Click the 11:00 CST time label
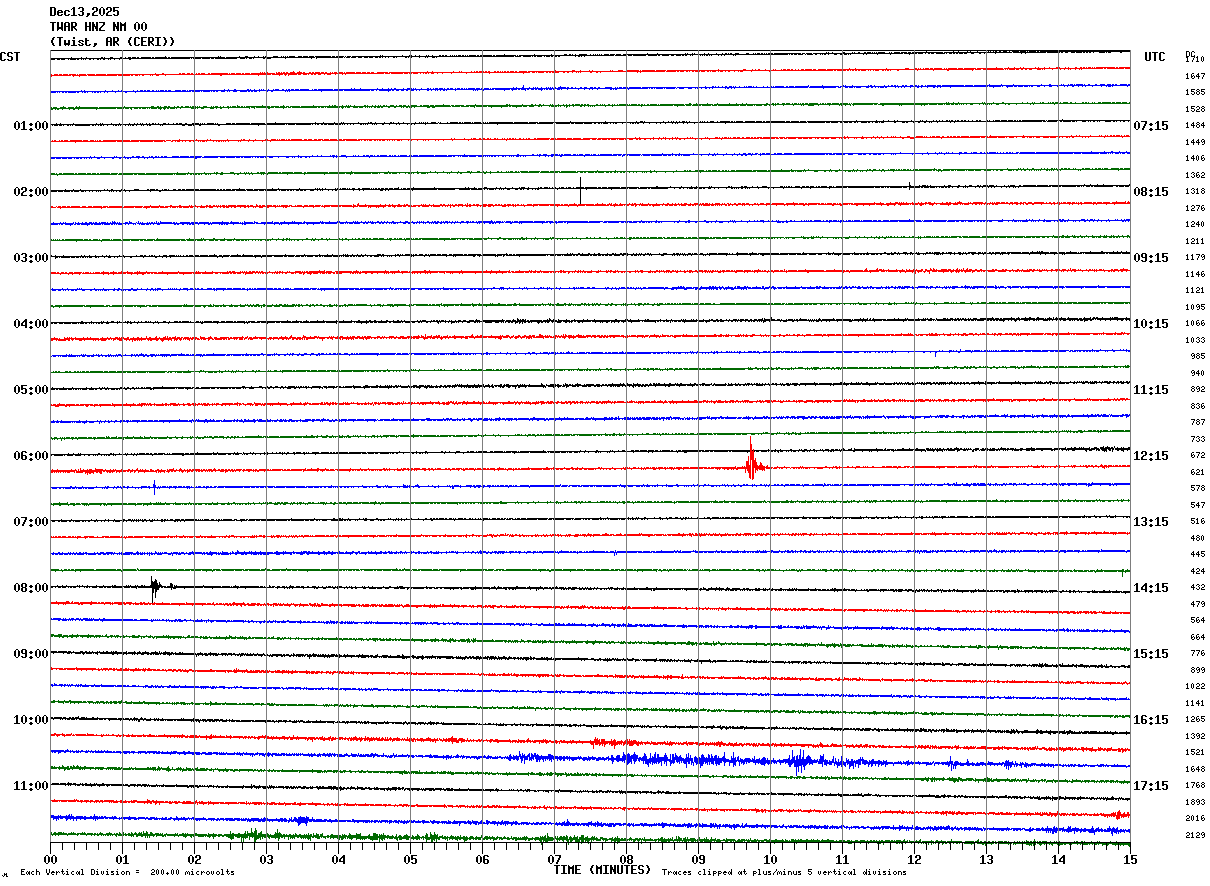 point(30,786)
